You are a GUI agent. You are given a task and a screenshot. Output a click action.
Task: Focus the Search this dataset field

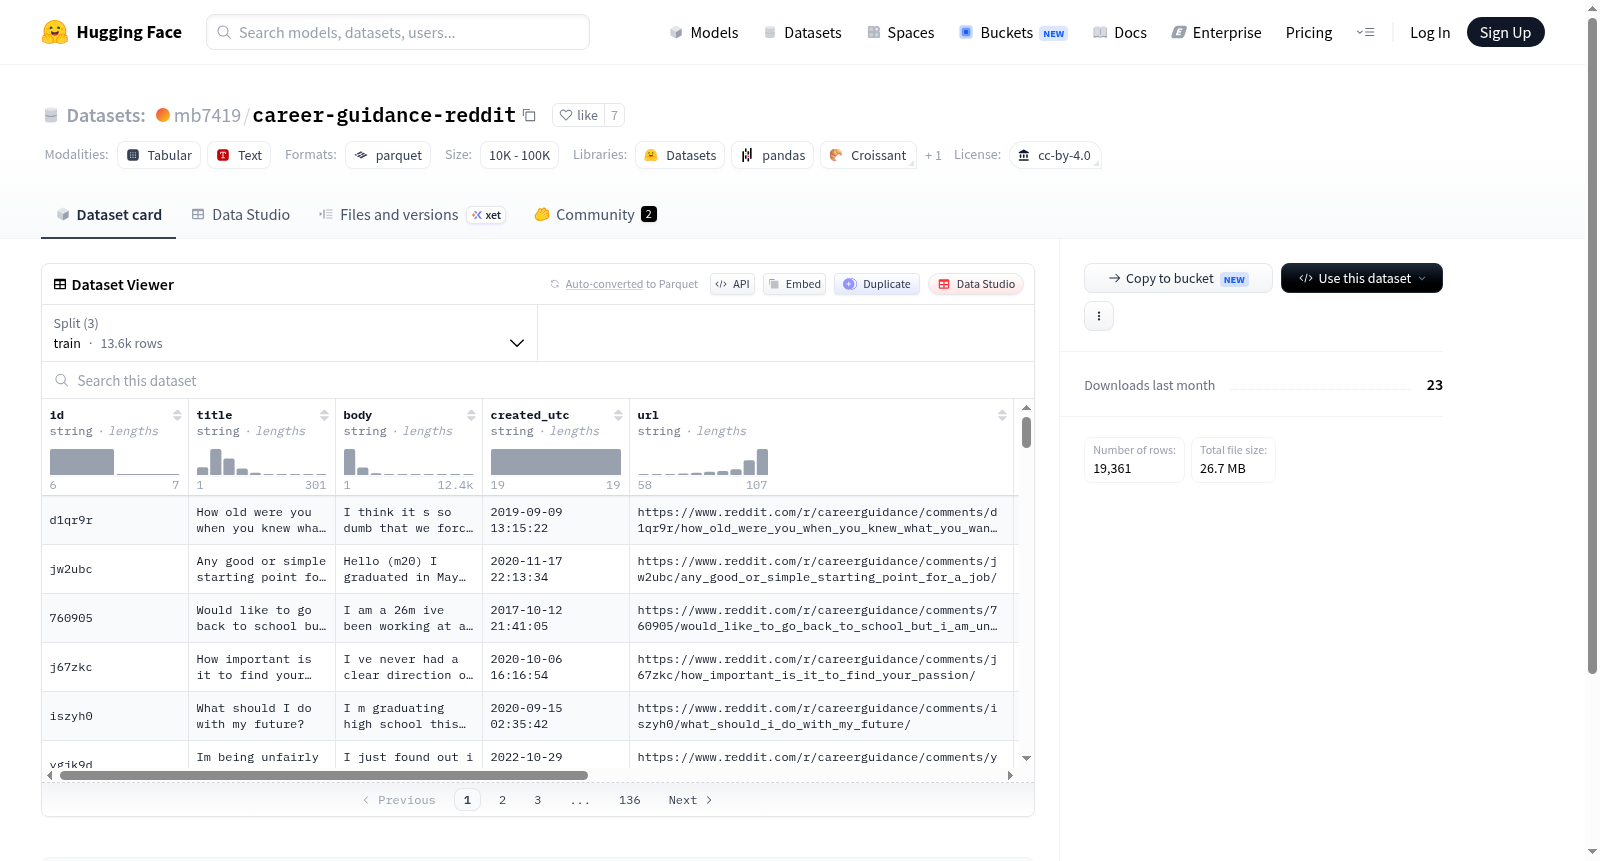coord(538,380)
